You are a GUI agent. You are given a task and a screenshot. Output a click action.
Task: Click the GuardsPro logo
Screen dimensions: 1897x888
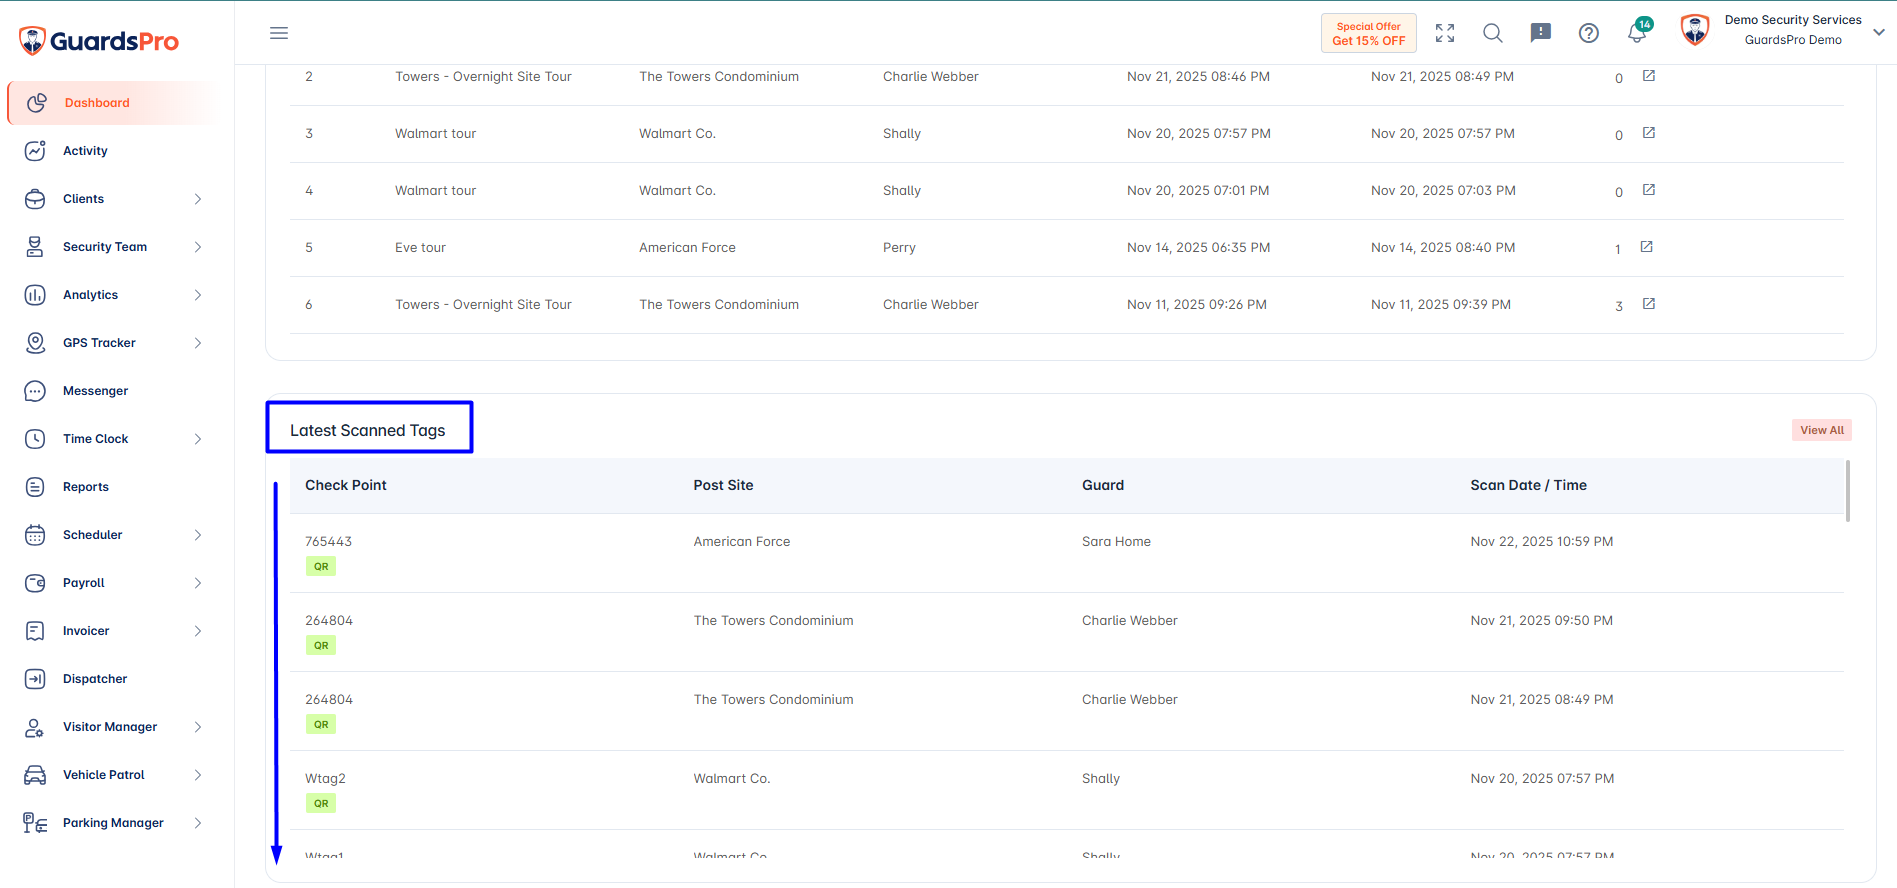coord(99,41)
